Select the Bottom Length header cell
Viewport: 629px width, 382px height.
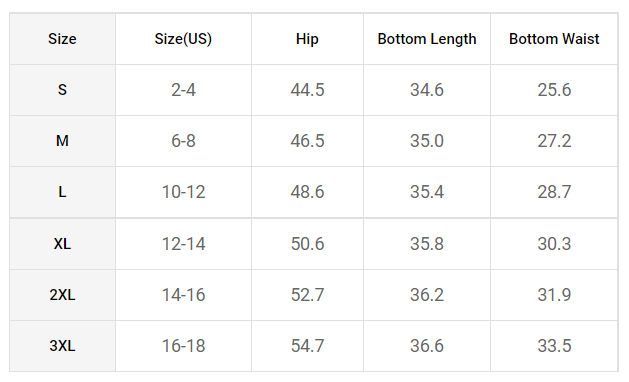427,39
